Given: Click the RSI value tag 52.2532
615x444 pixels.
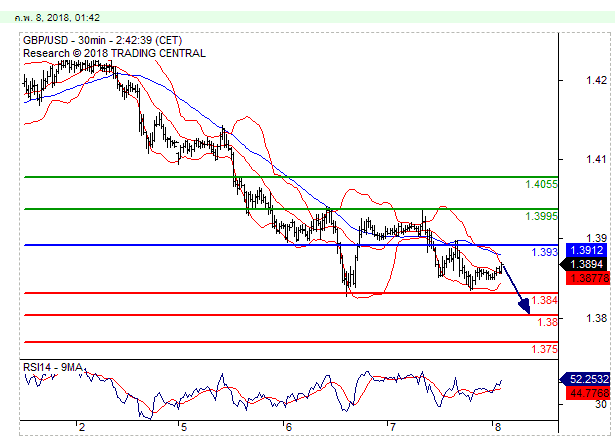Looking at the screenshot, I should click(x=586, y=379).
